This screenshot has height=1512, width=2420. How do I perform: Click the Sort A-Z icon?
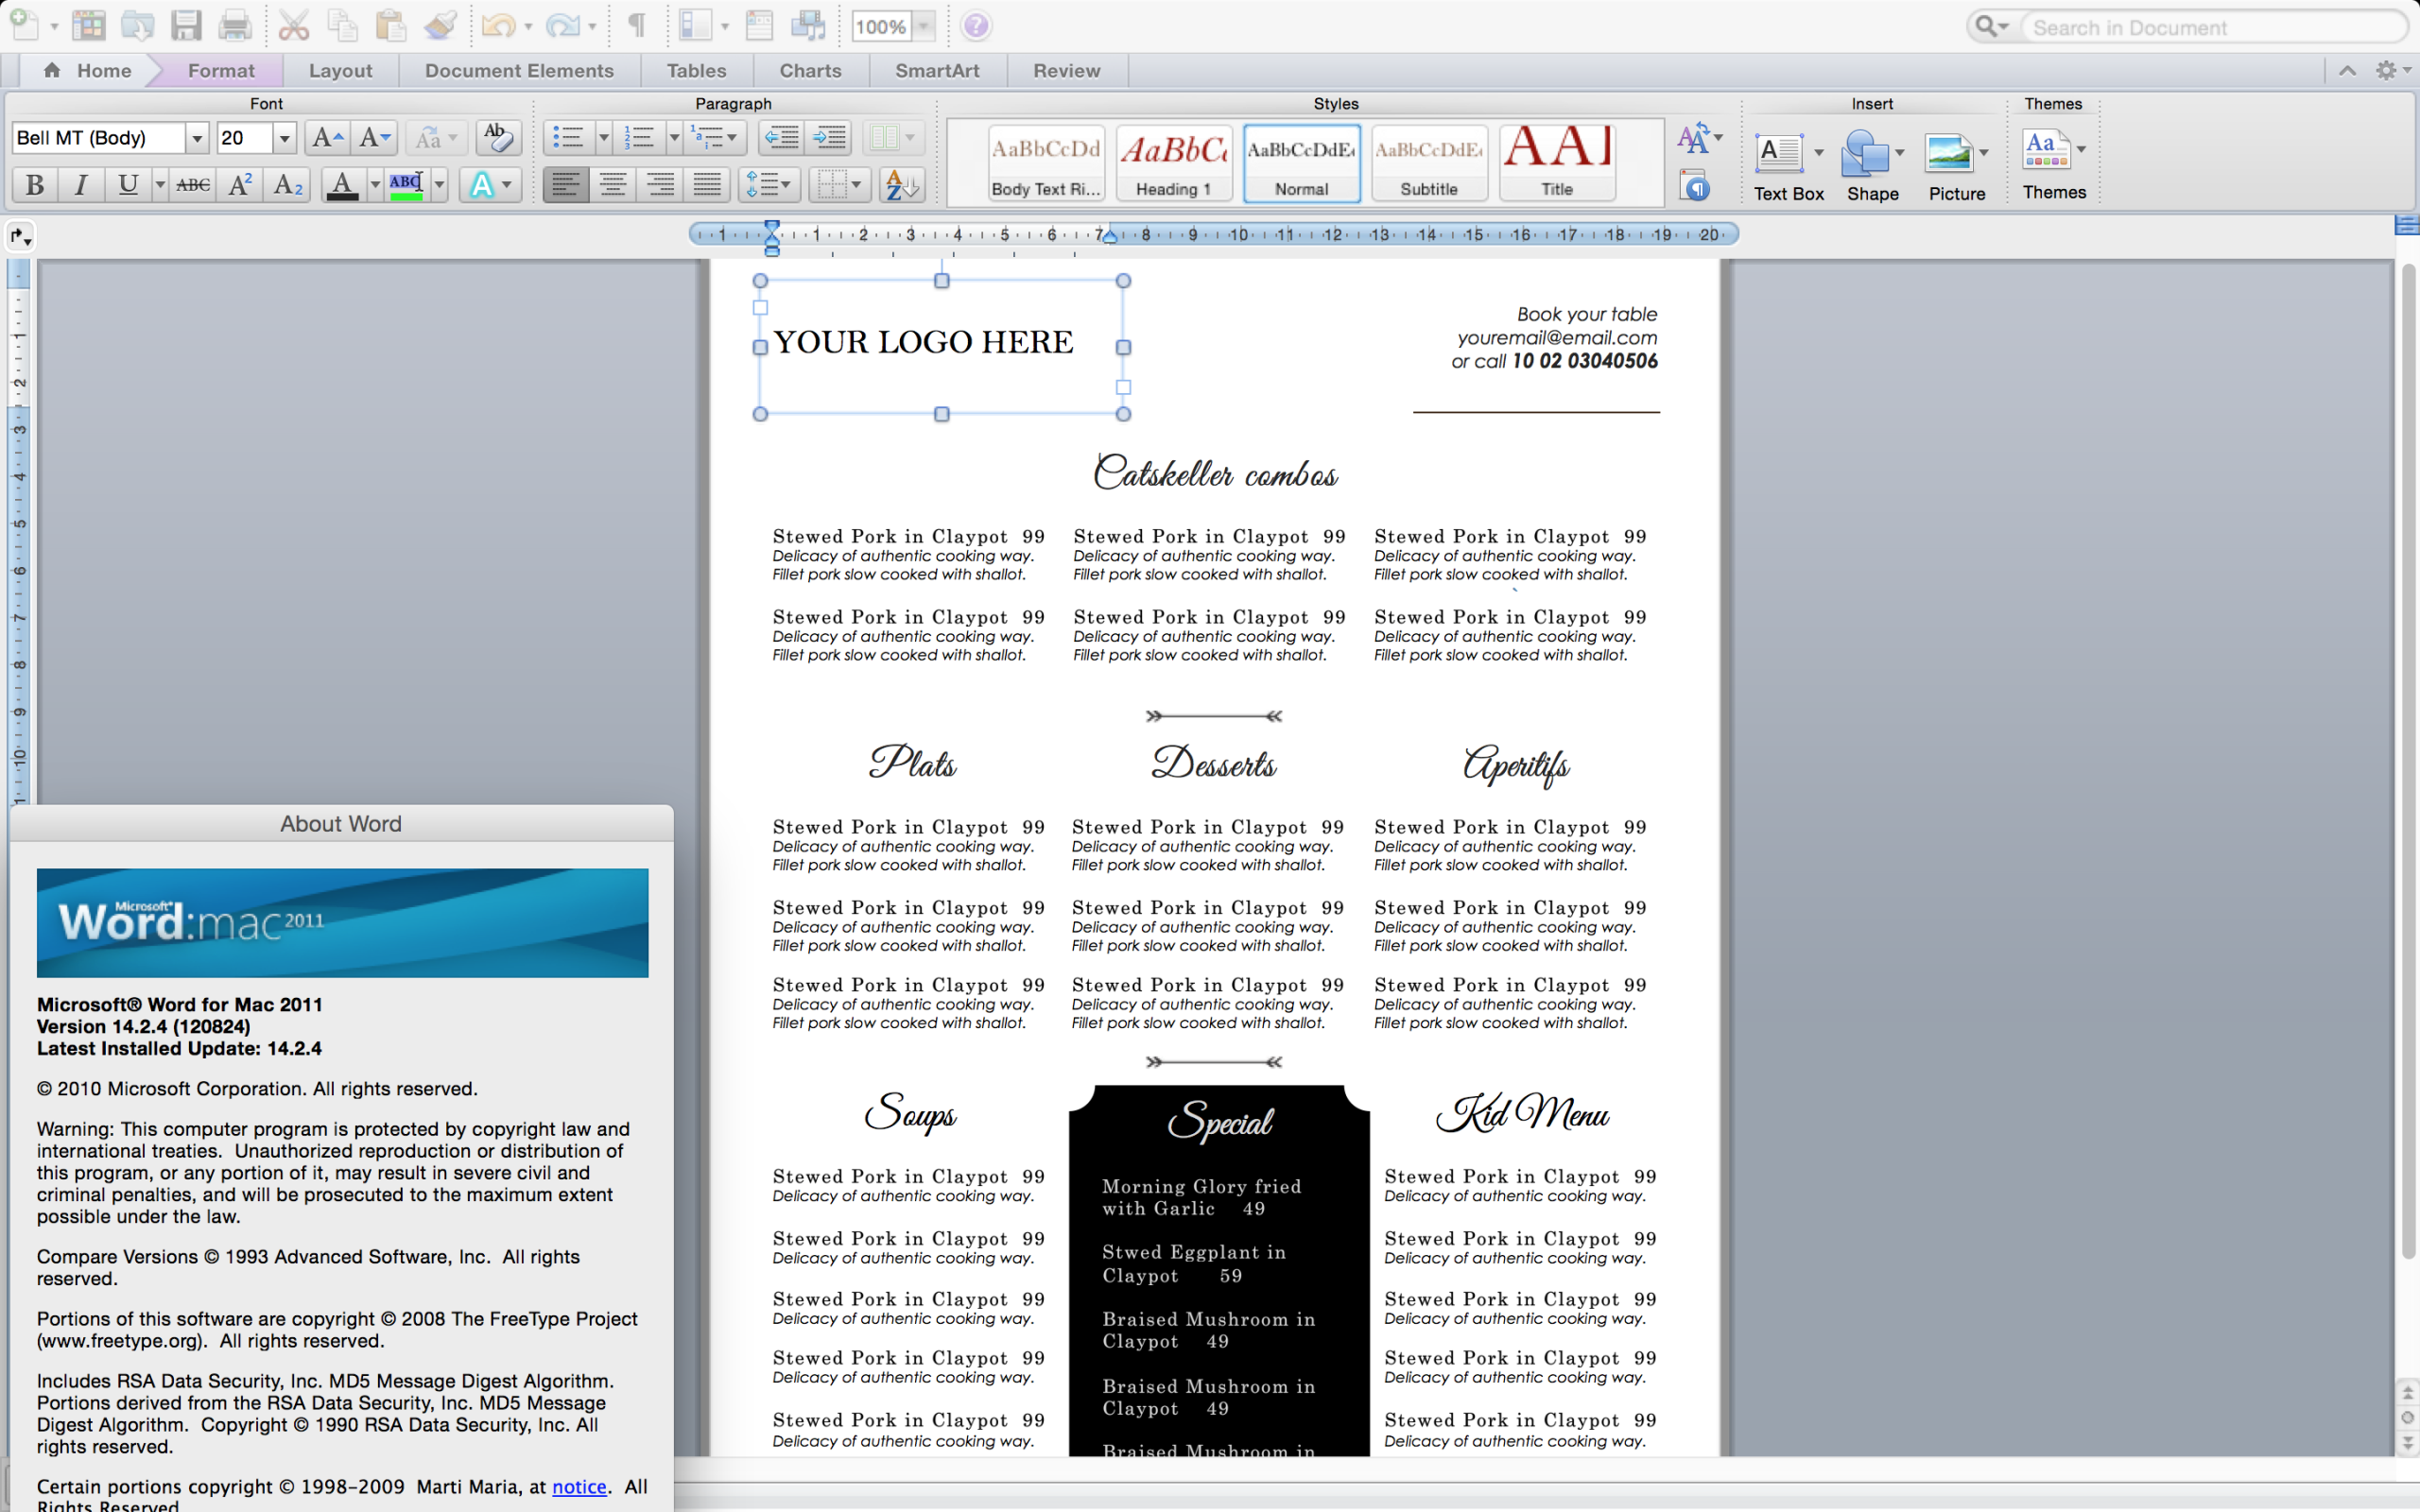click(900, 185)
